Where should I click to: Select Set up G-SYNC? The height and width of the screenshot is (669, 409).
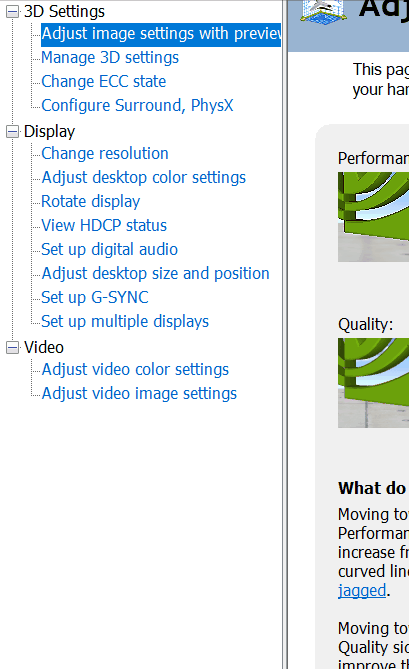(x=95, y=297)
